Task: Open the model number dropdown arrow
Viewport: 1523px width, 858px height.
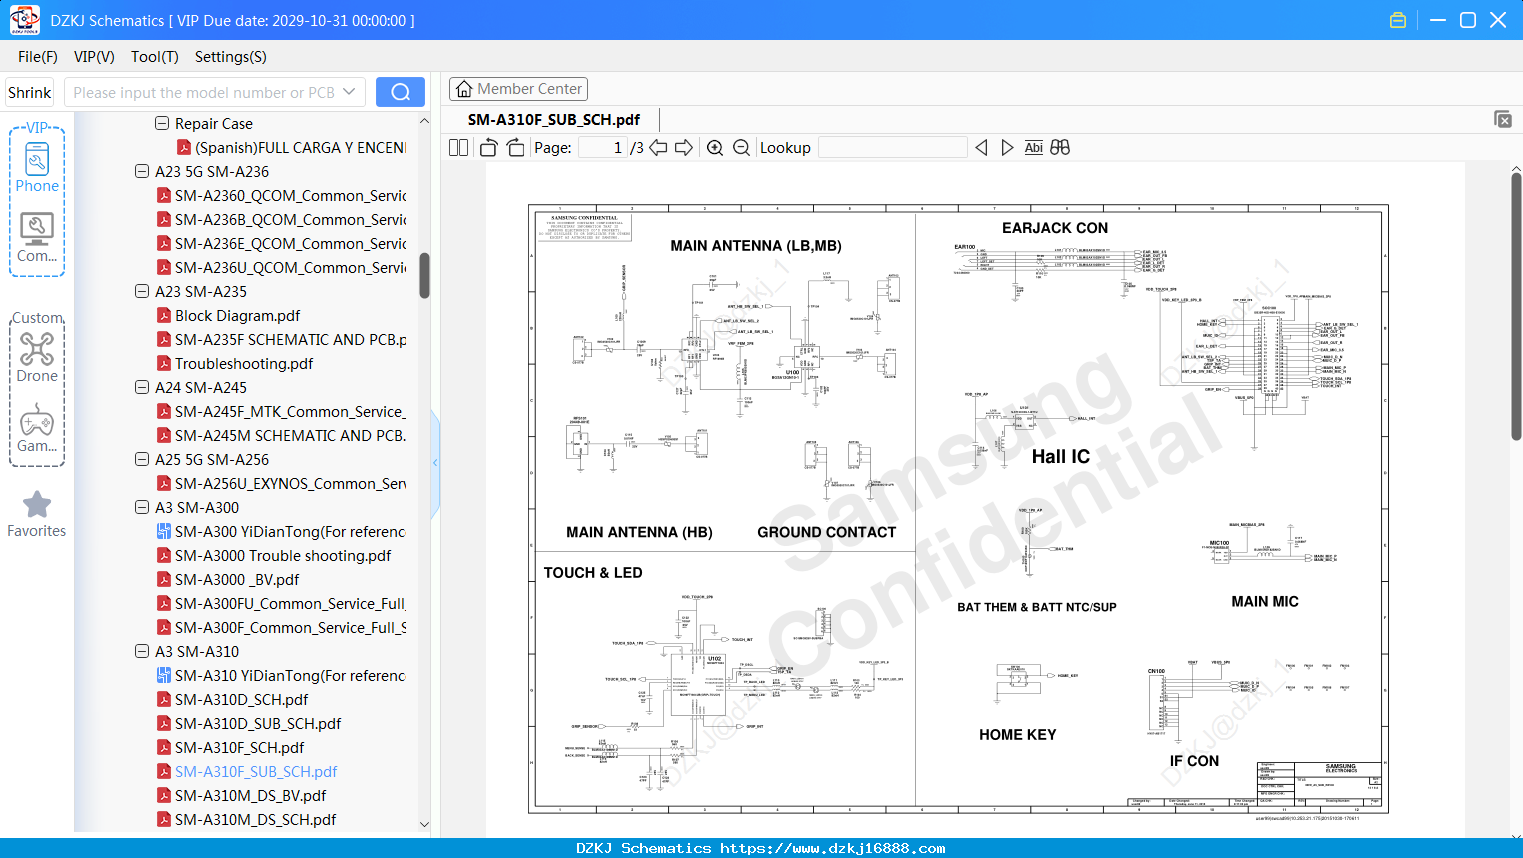Action: click(349, 92)
